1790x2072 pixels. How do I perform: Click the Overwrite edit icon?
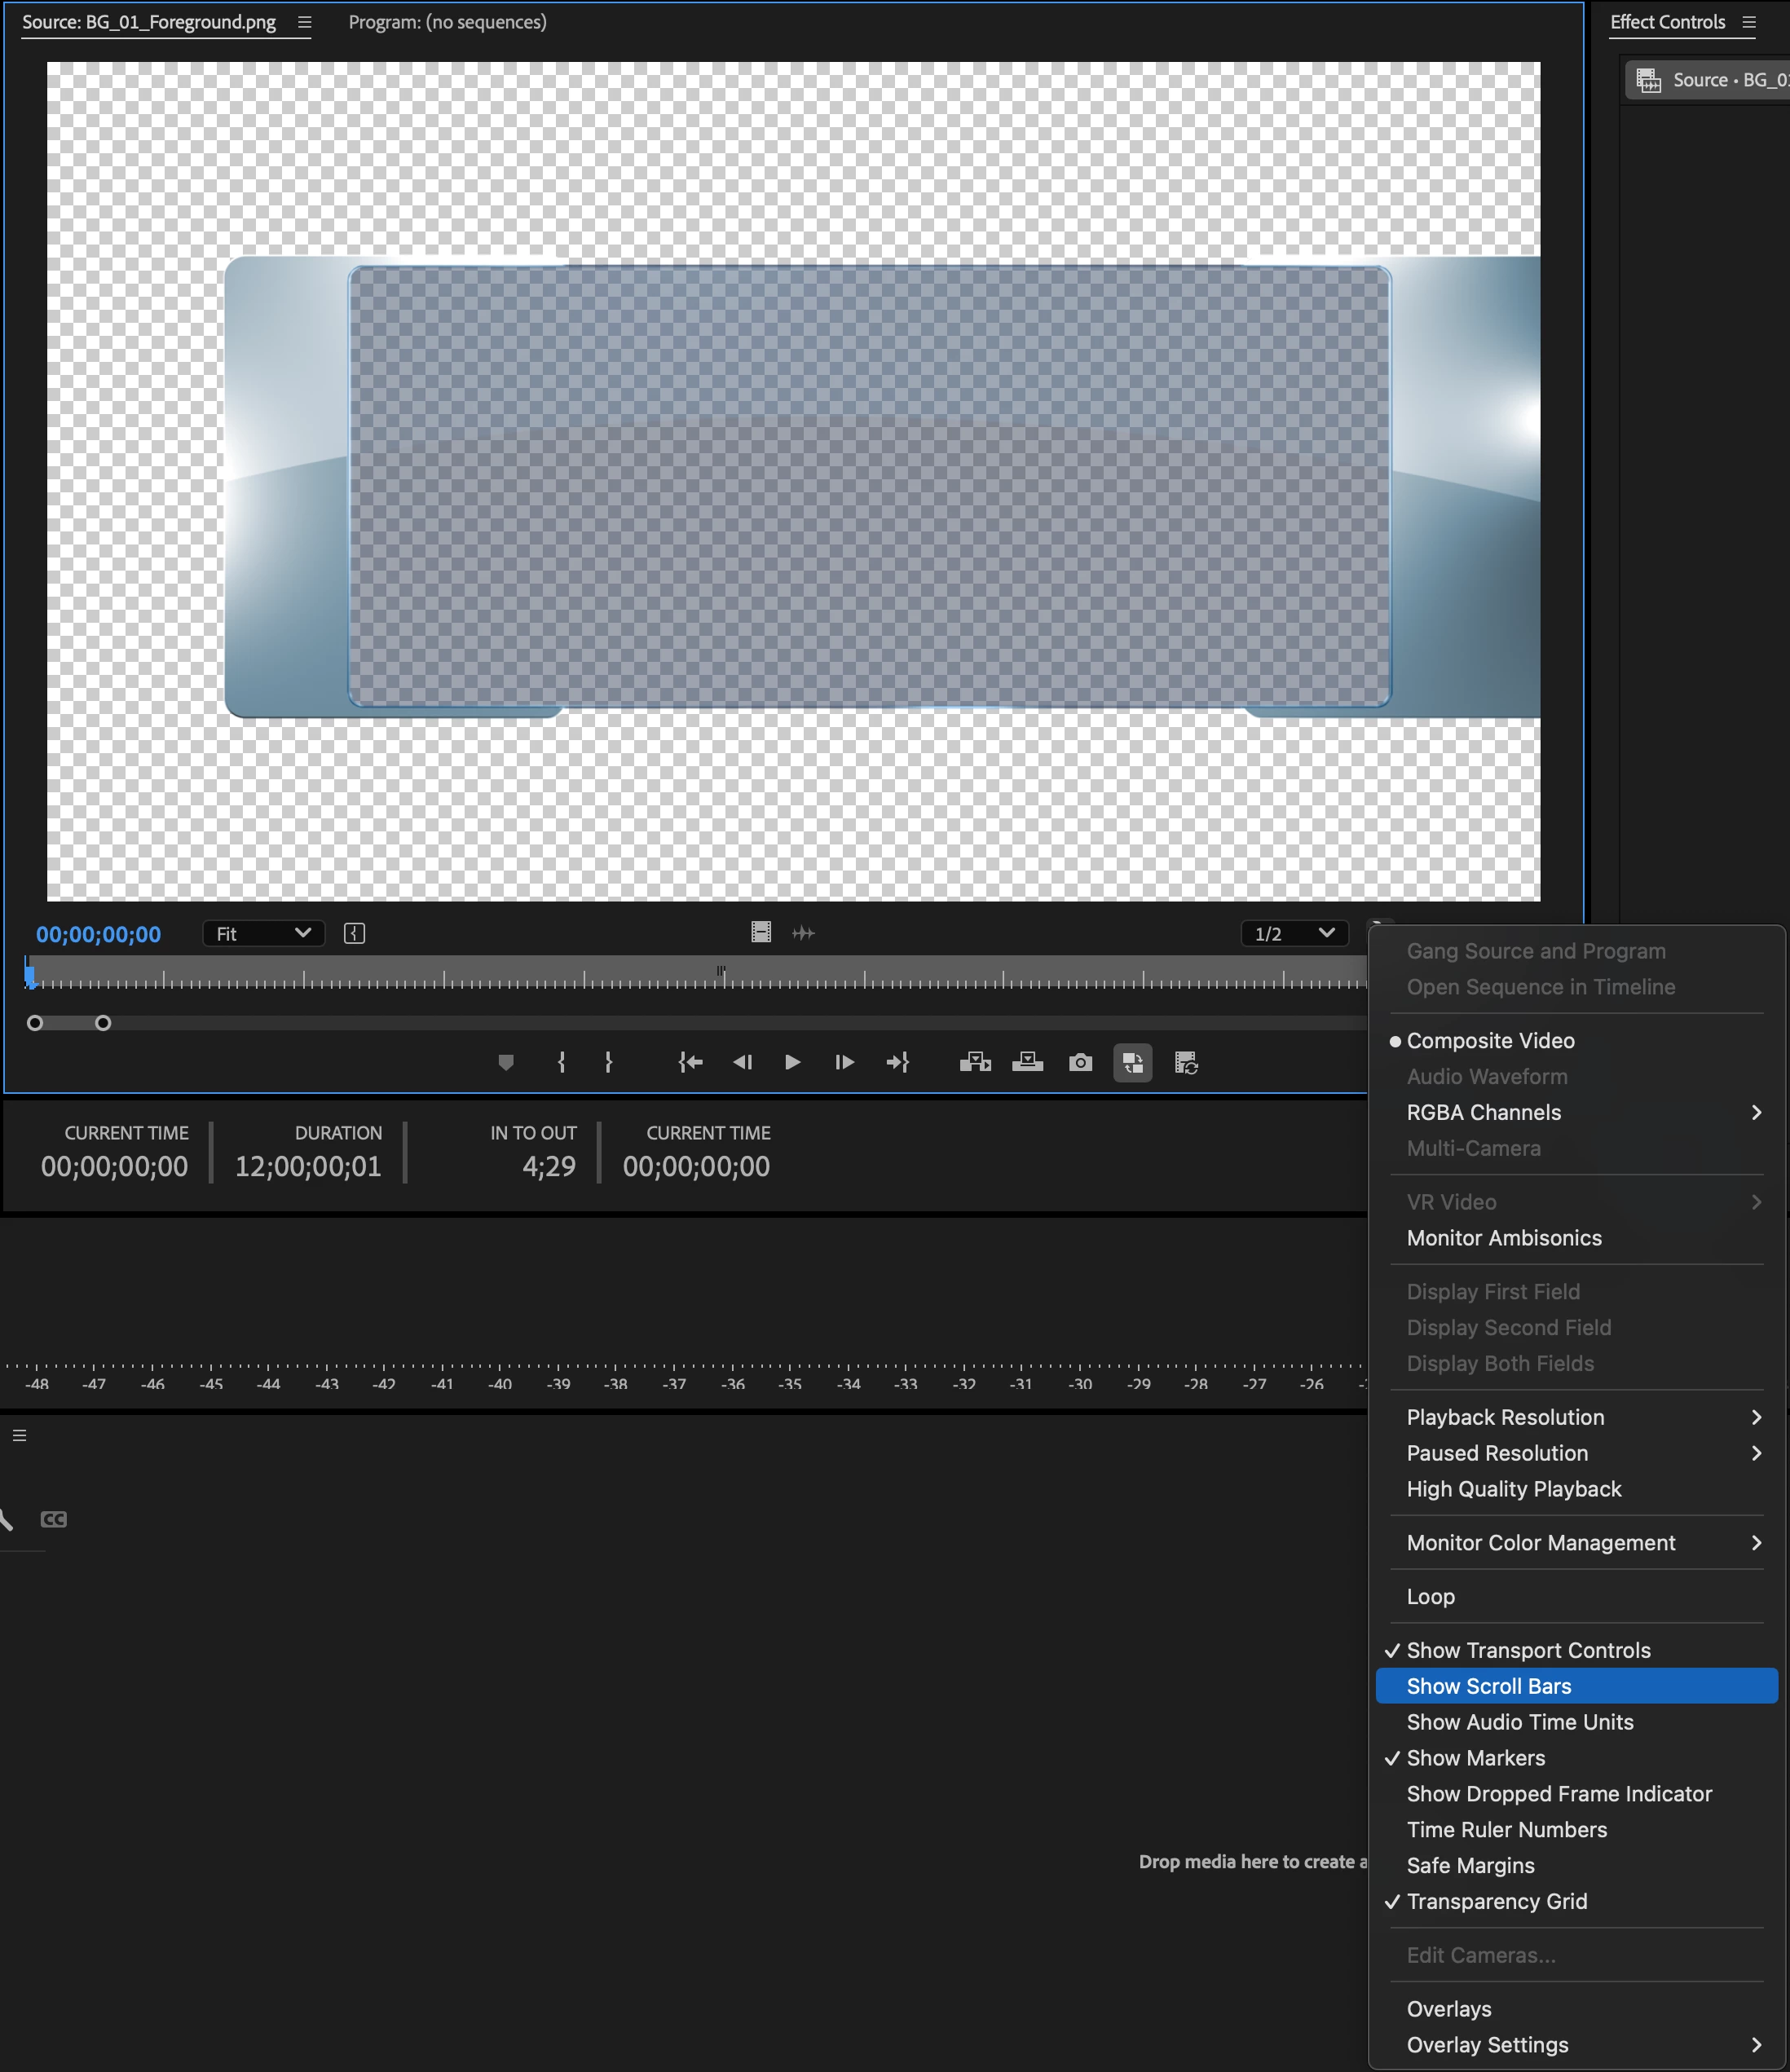[1027, 1062]
